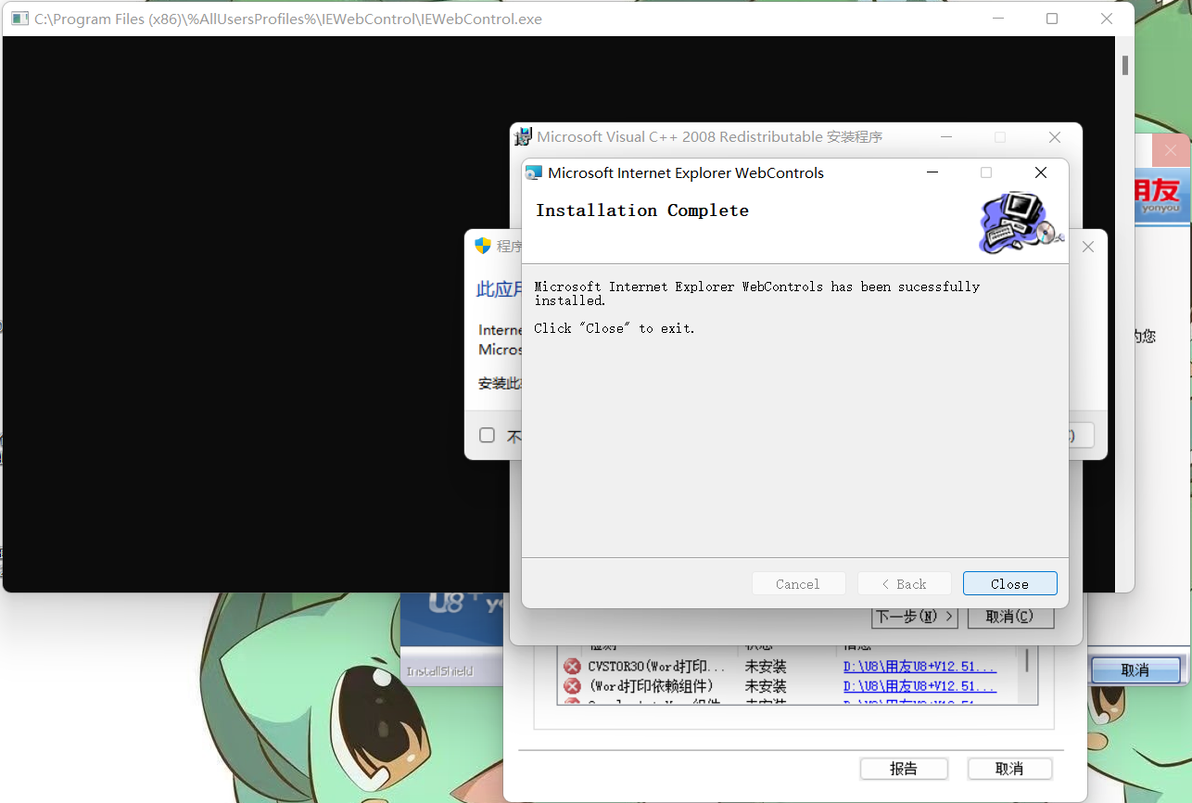Select the (Word打印依赖组件) row text
This screenshot has height=803, width=1192.
(651, 686)
